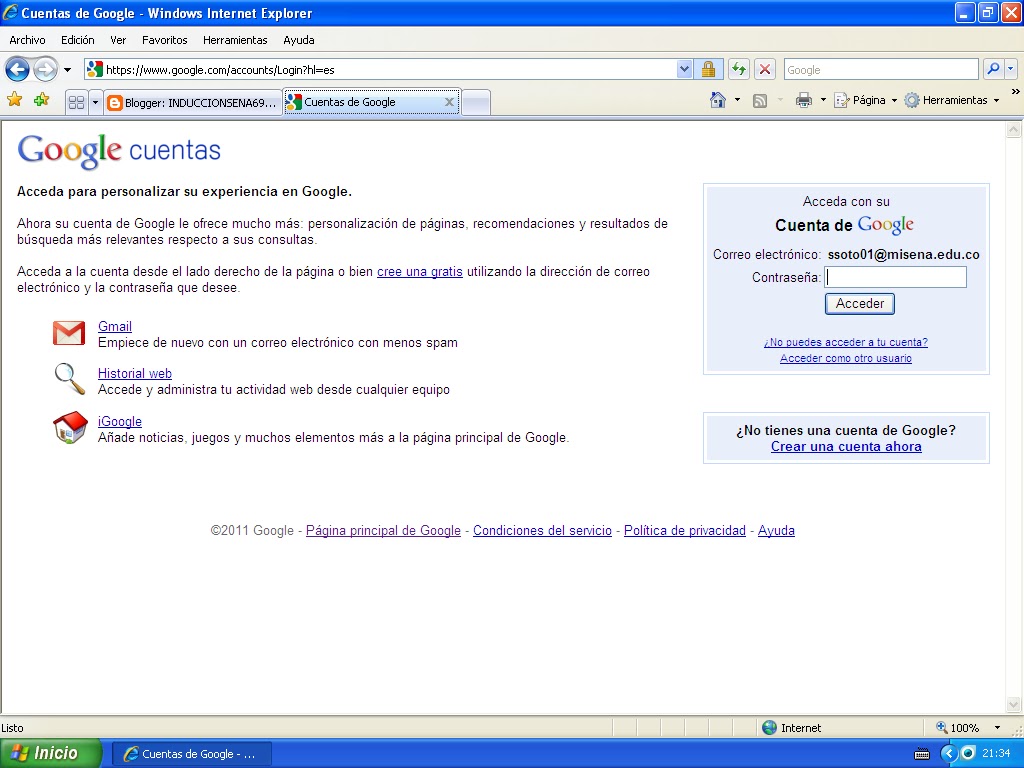The width and height of the screenshot is (1024, 768).
Task: Open the address bar history dropdown
Action: click(684, 69)
